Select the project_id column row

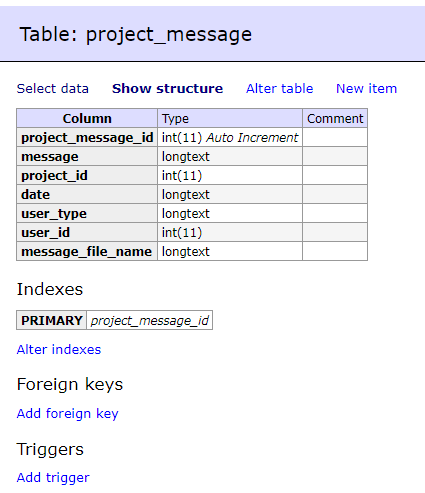192,175
